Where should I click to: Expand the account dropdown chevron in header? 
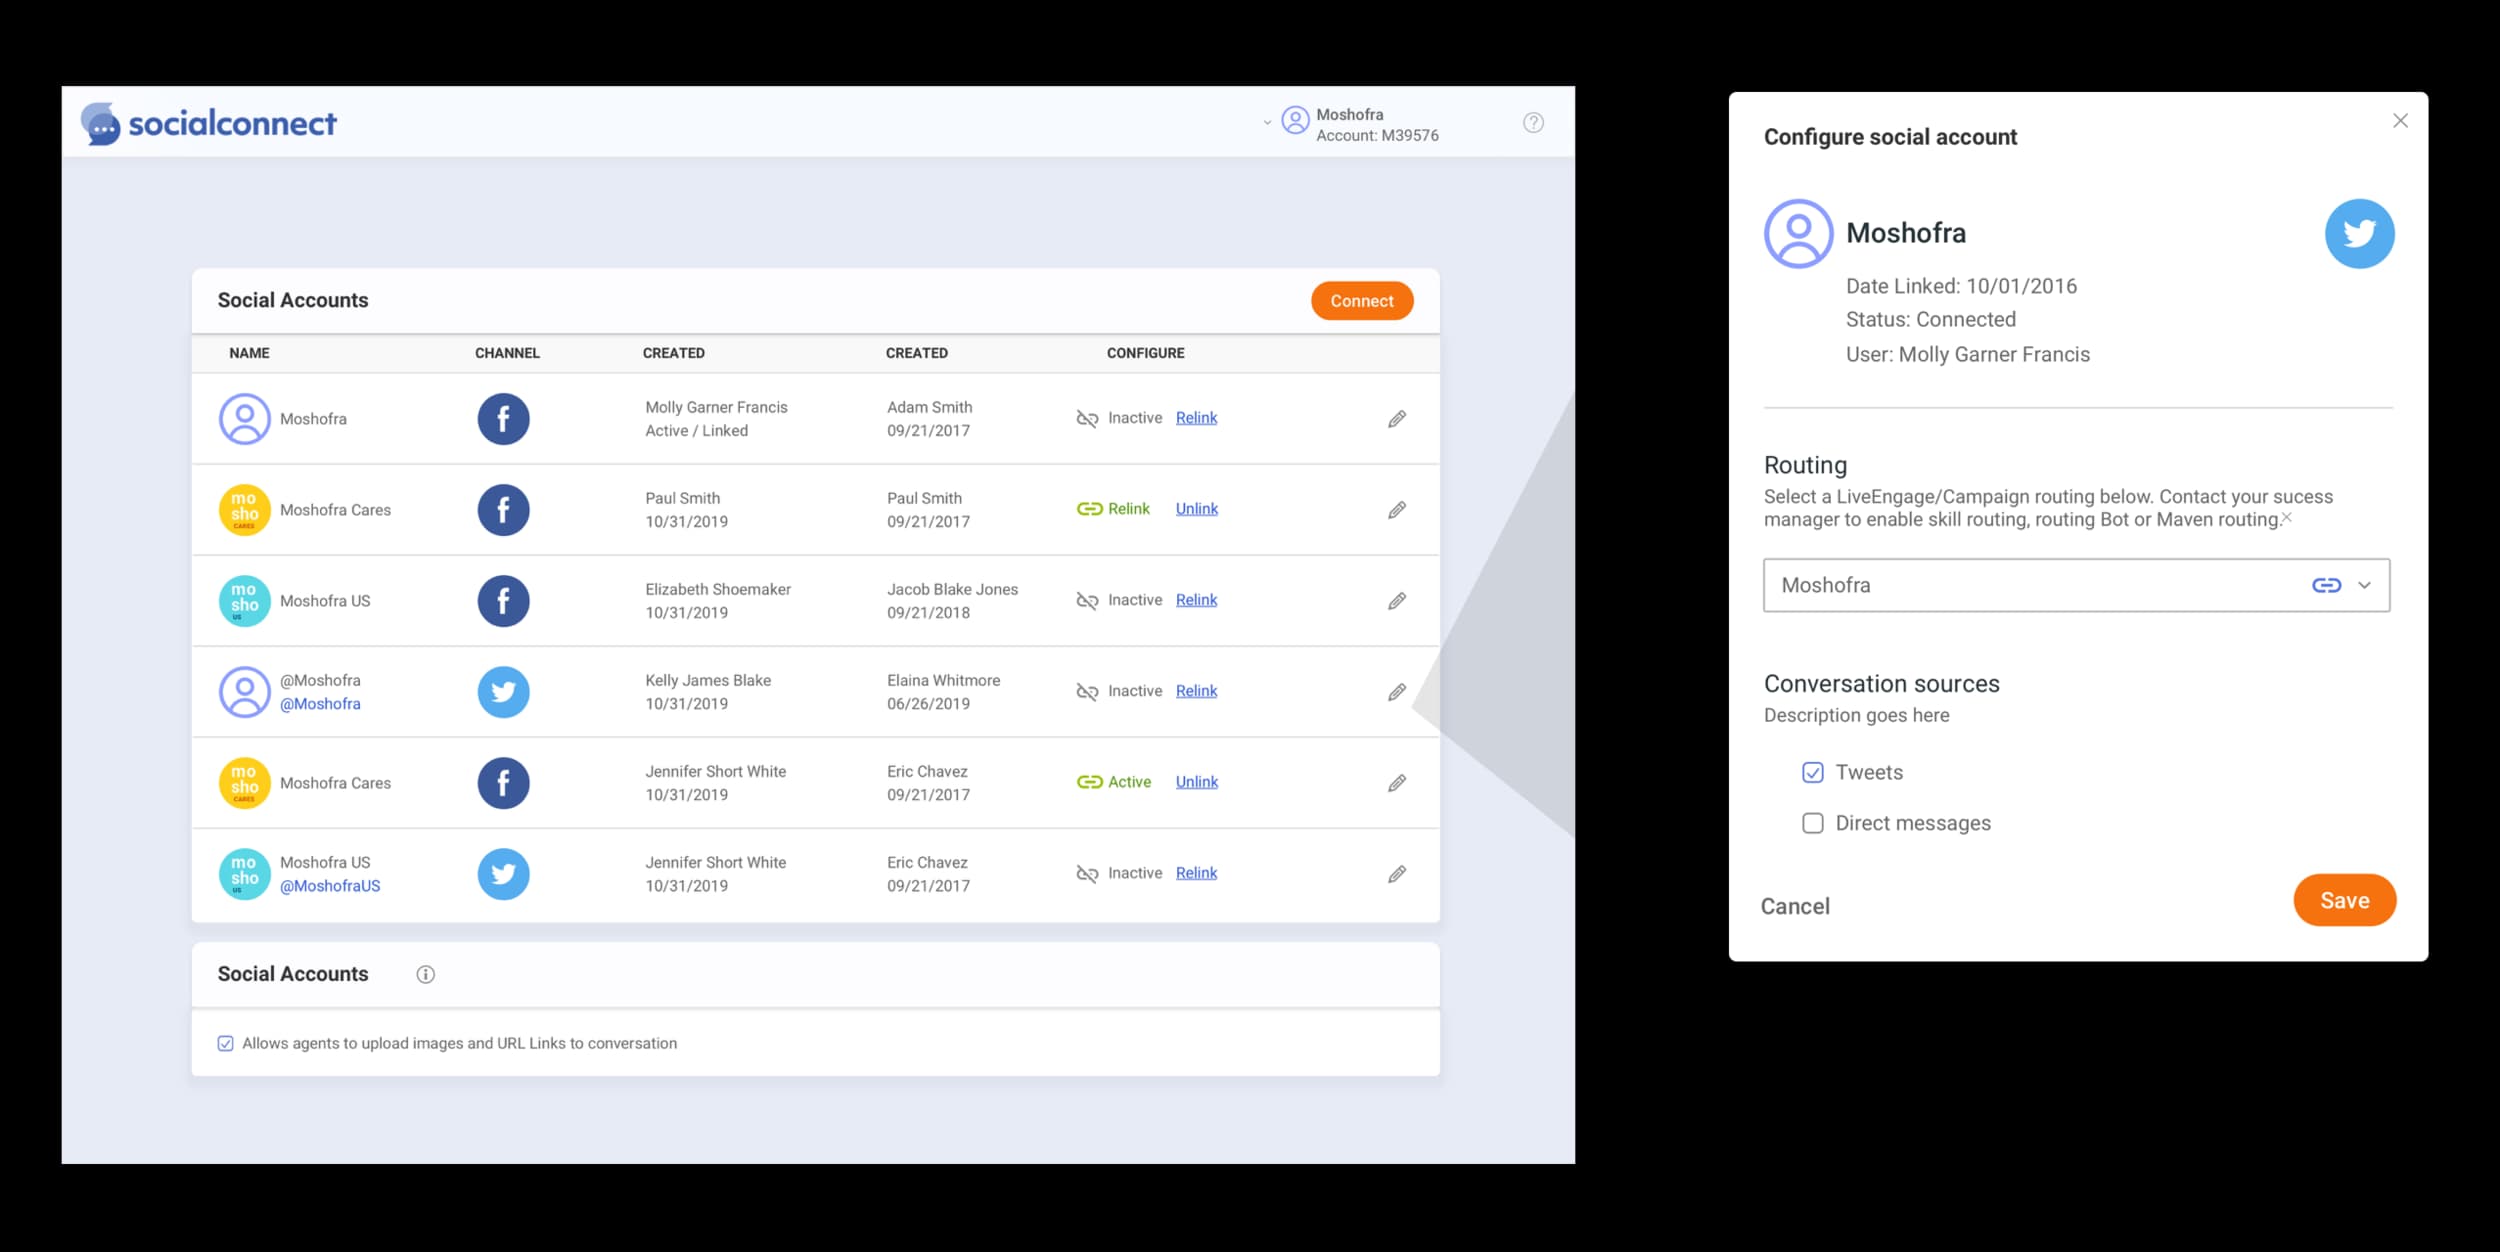point(1267,123)
